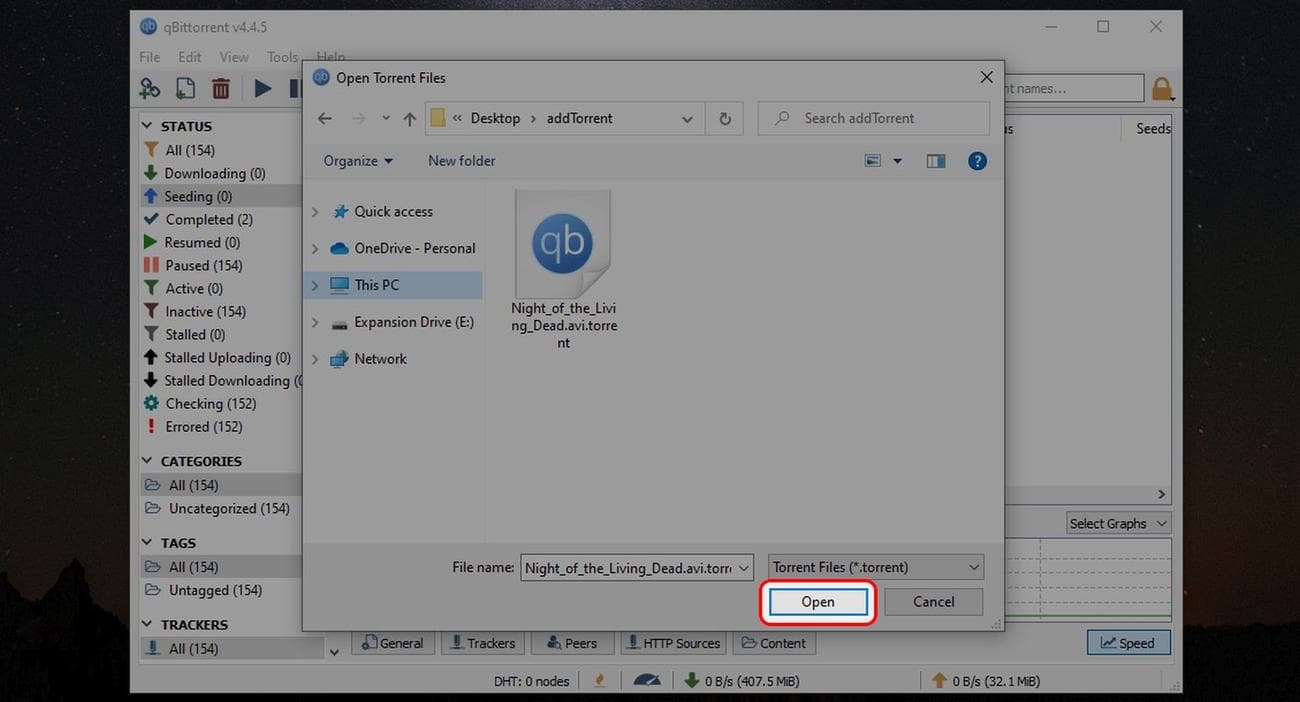Click the Delete torrent trash icon
The height and width of the screenshot is (702, 1300).
[x=220, y=88]
